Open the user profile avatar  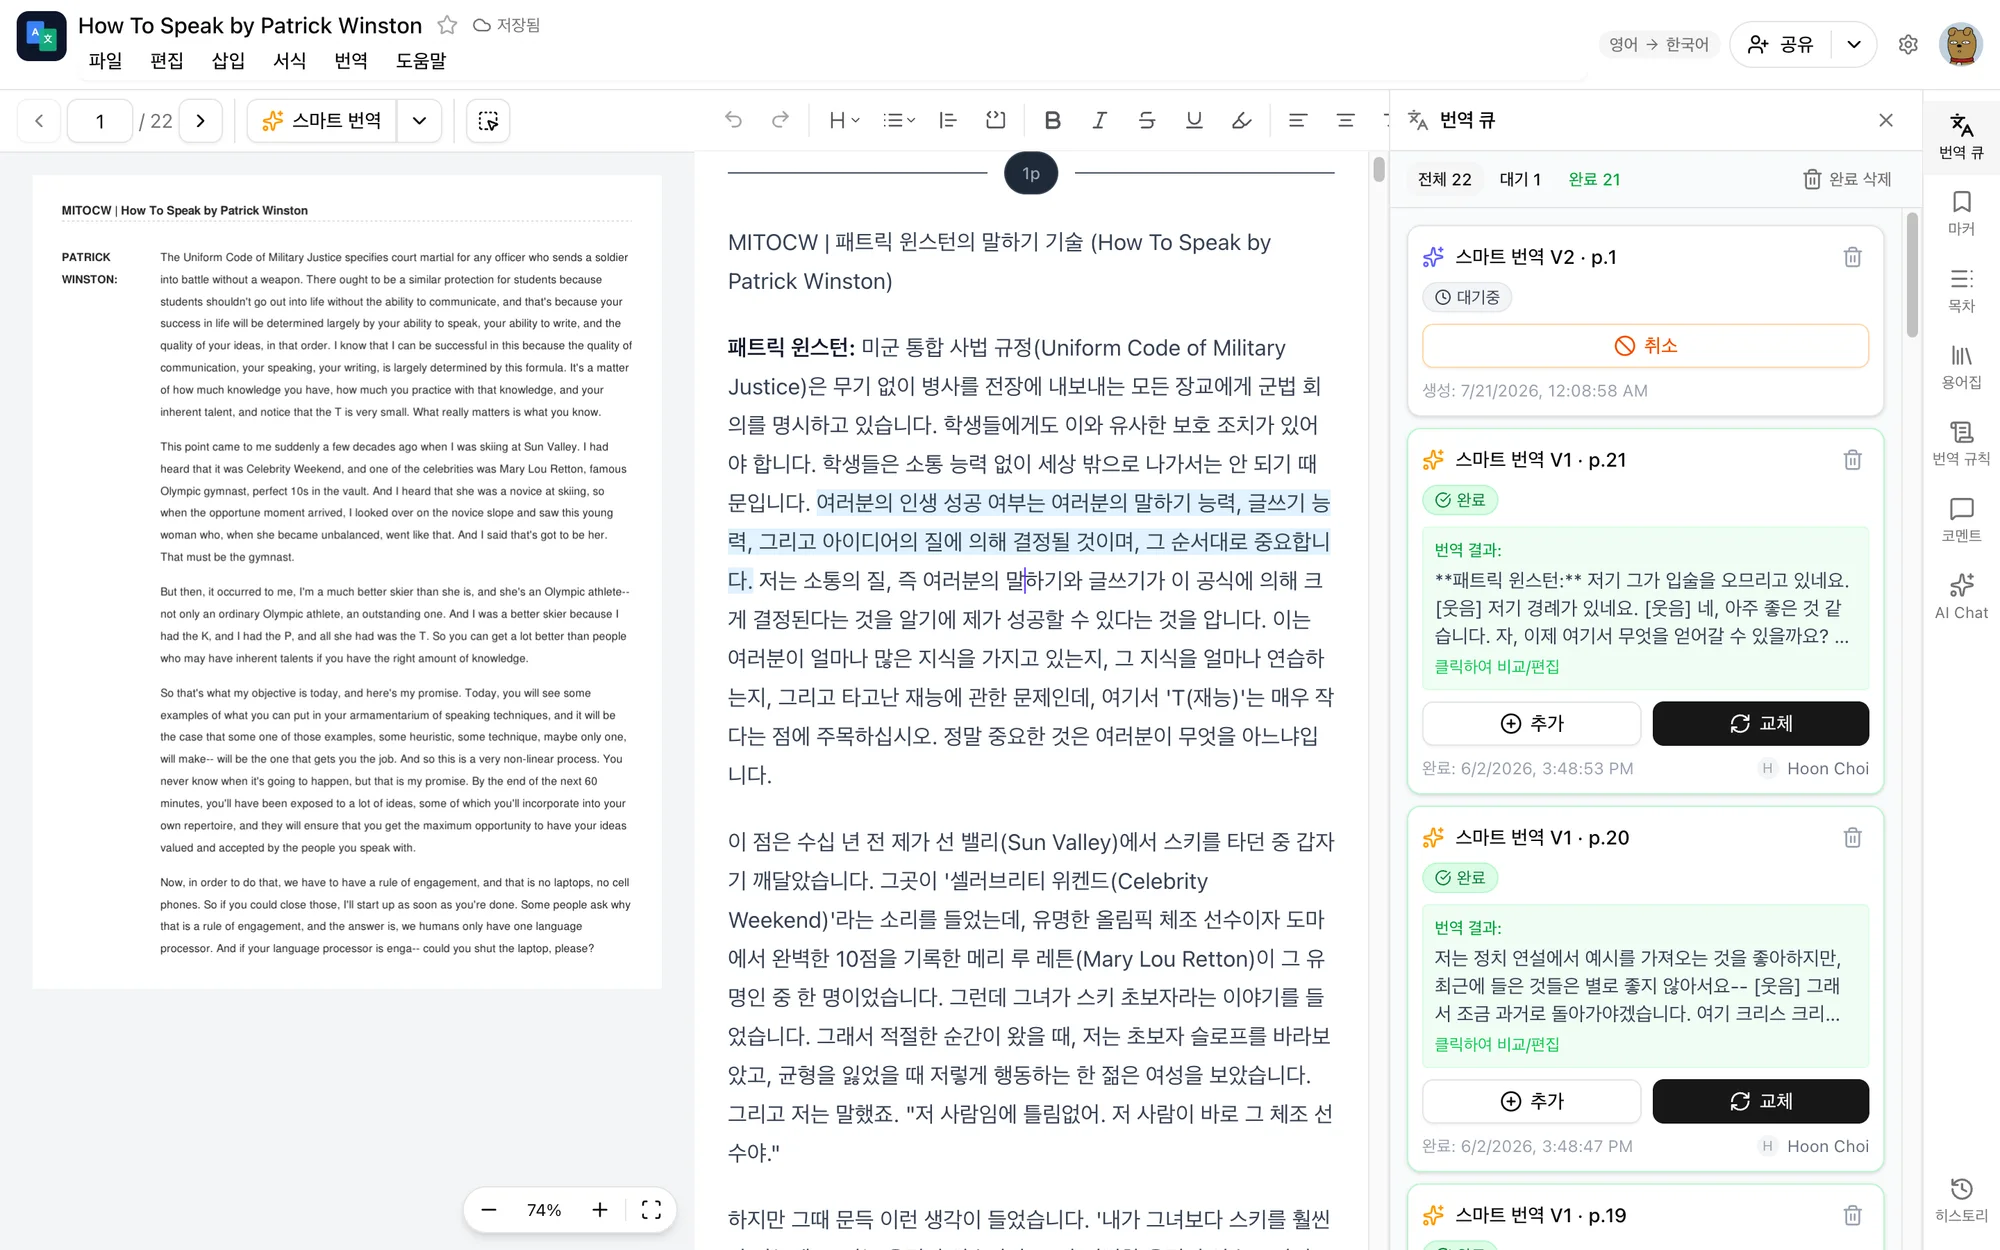click(1961, 45)
